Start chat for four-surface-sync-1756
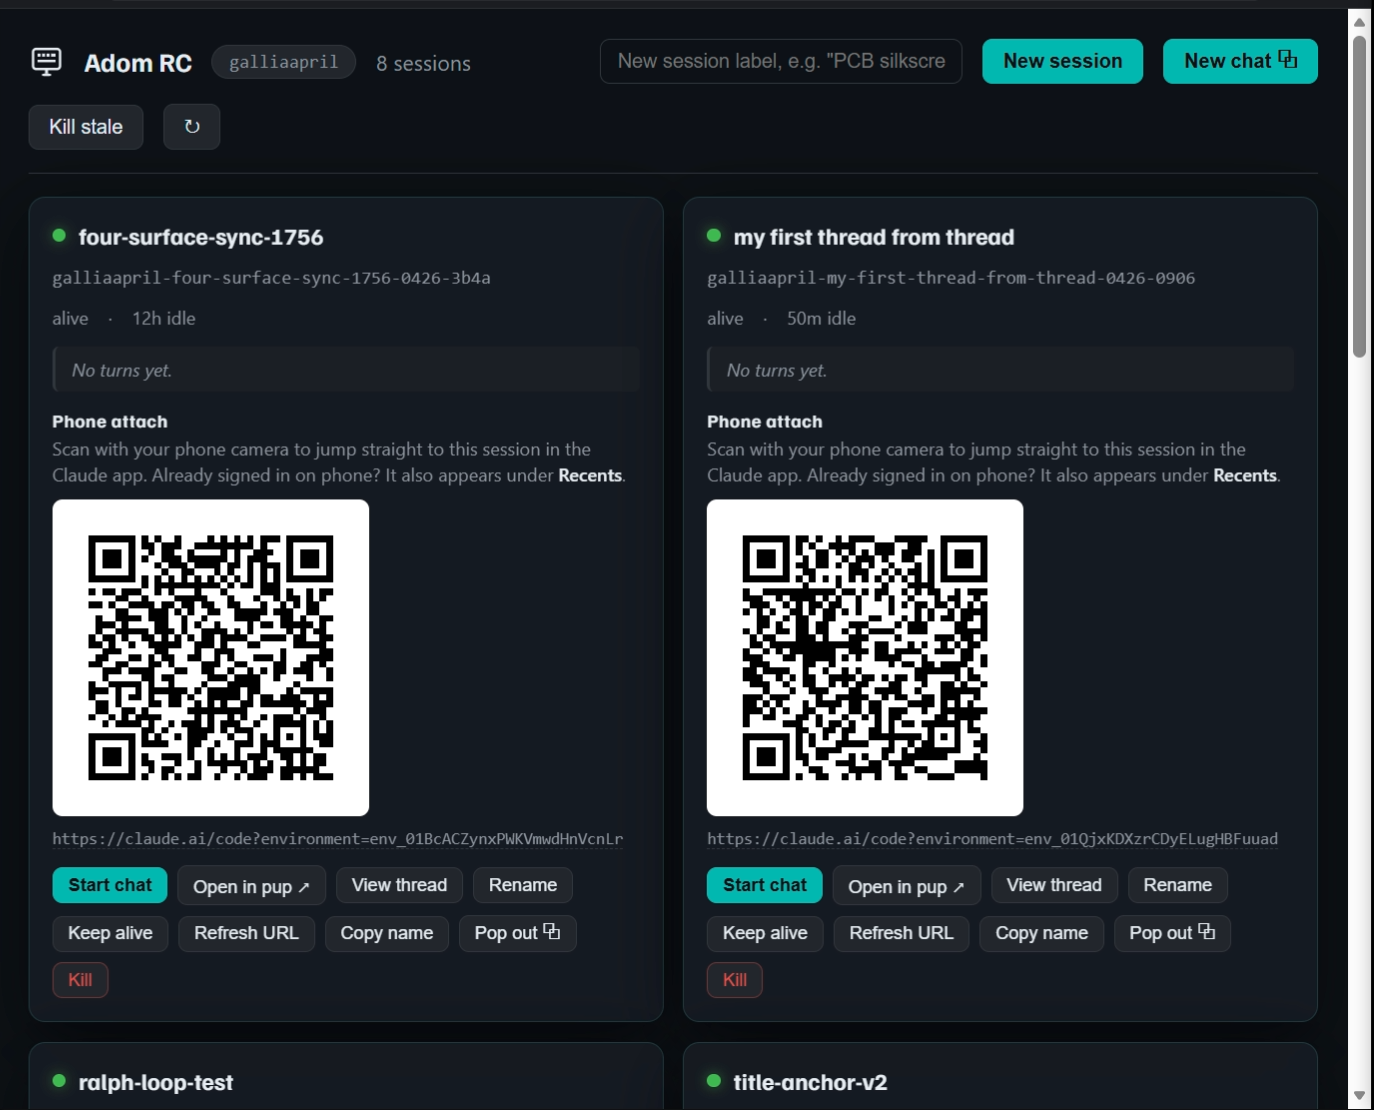 110,885
